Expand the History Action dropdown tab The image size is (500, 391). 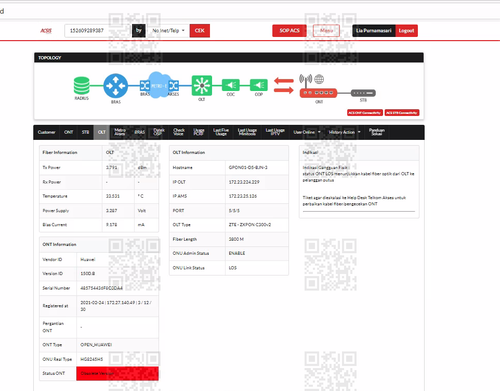coord(344,132)
